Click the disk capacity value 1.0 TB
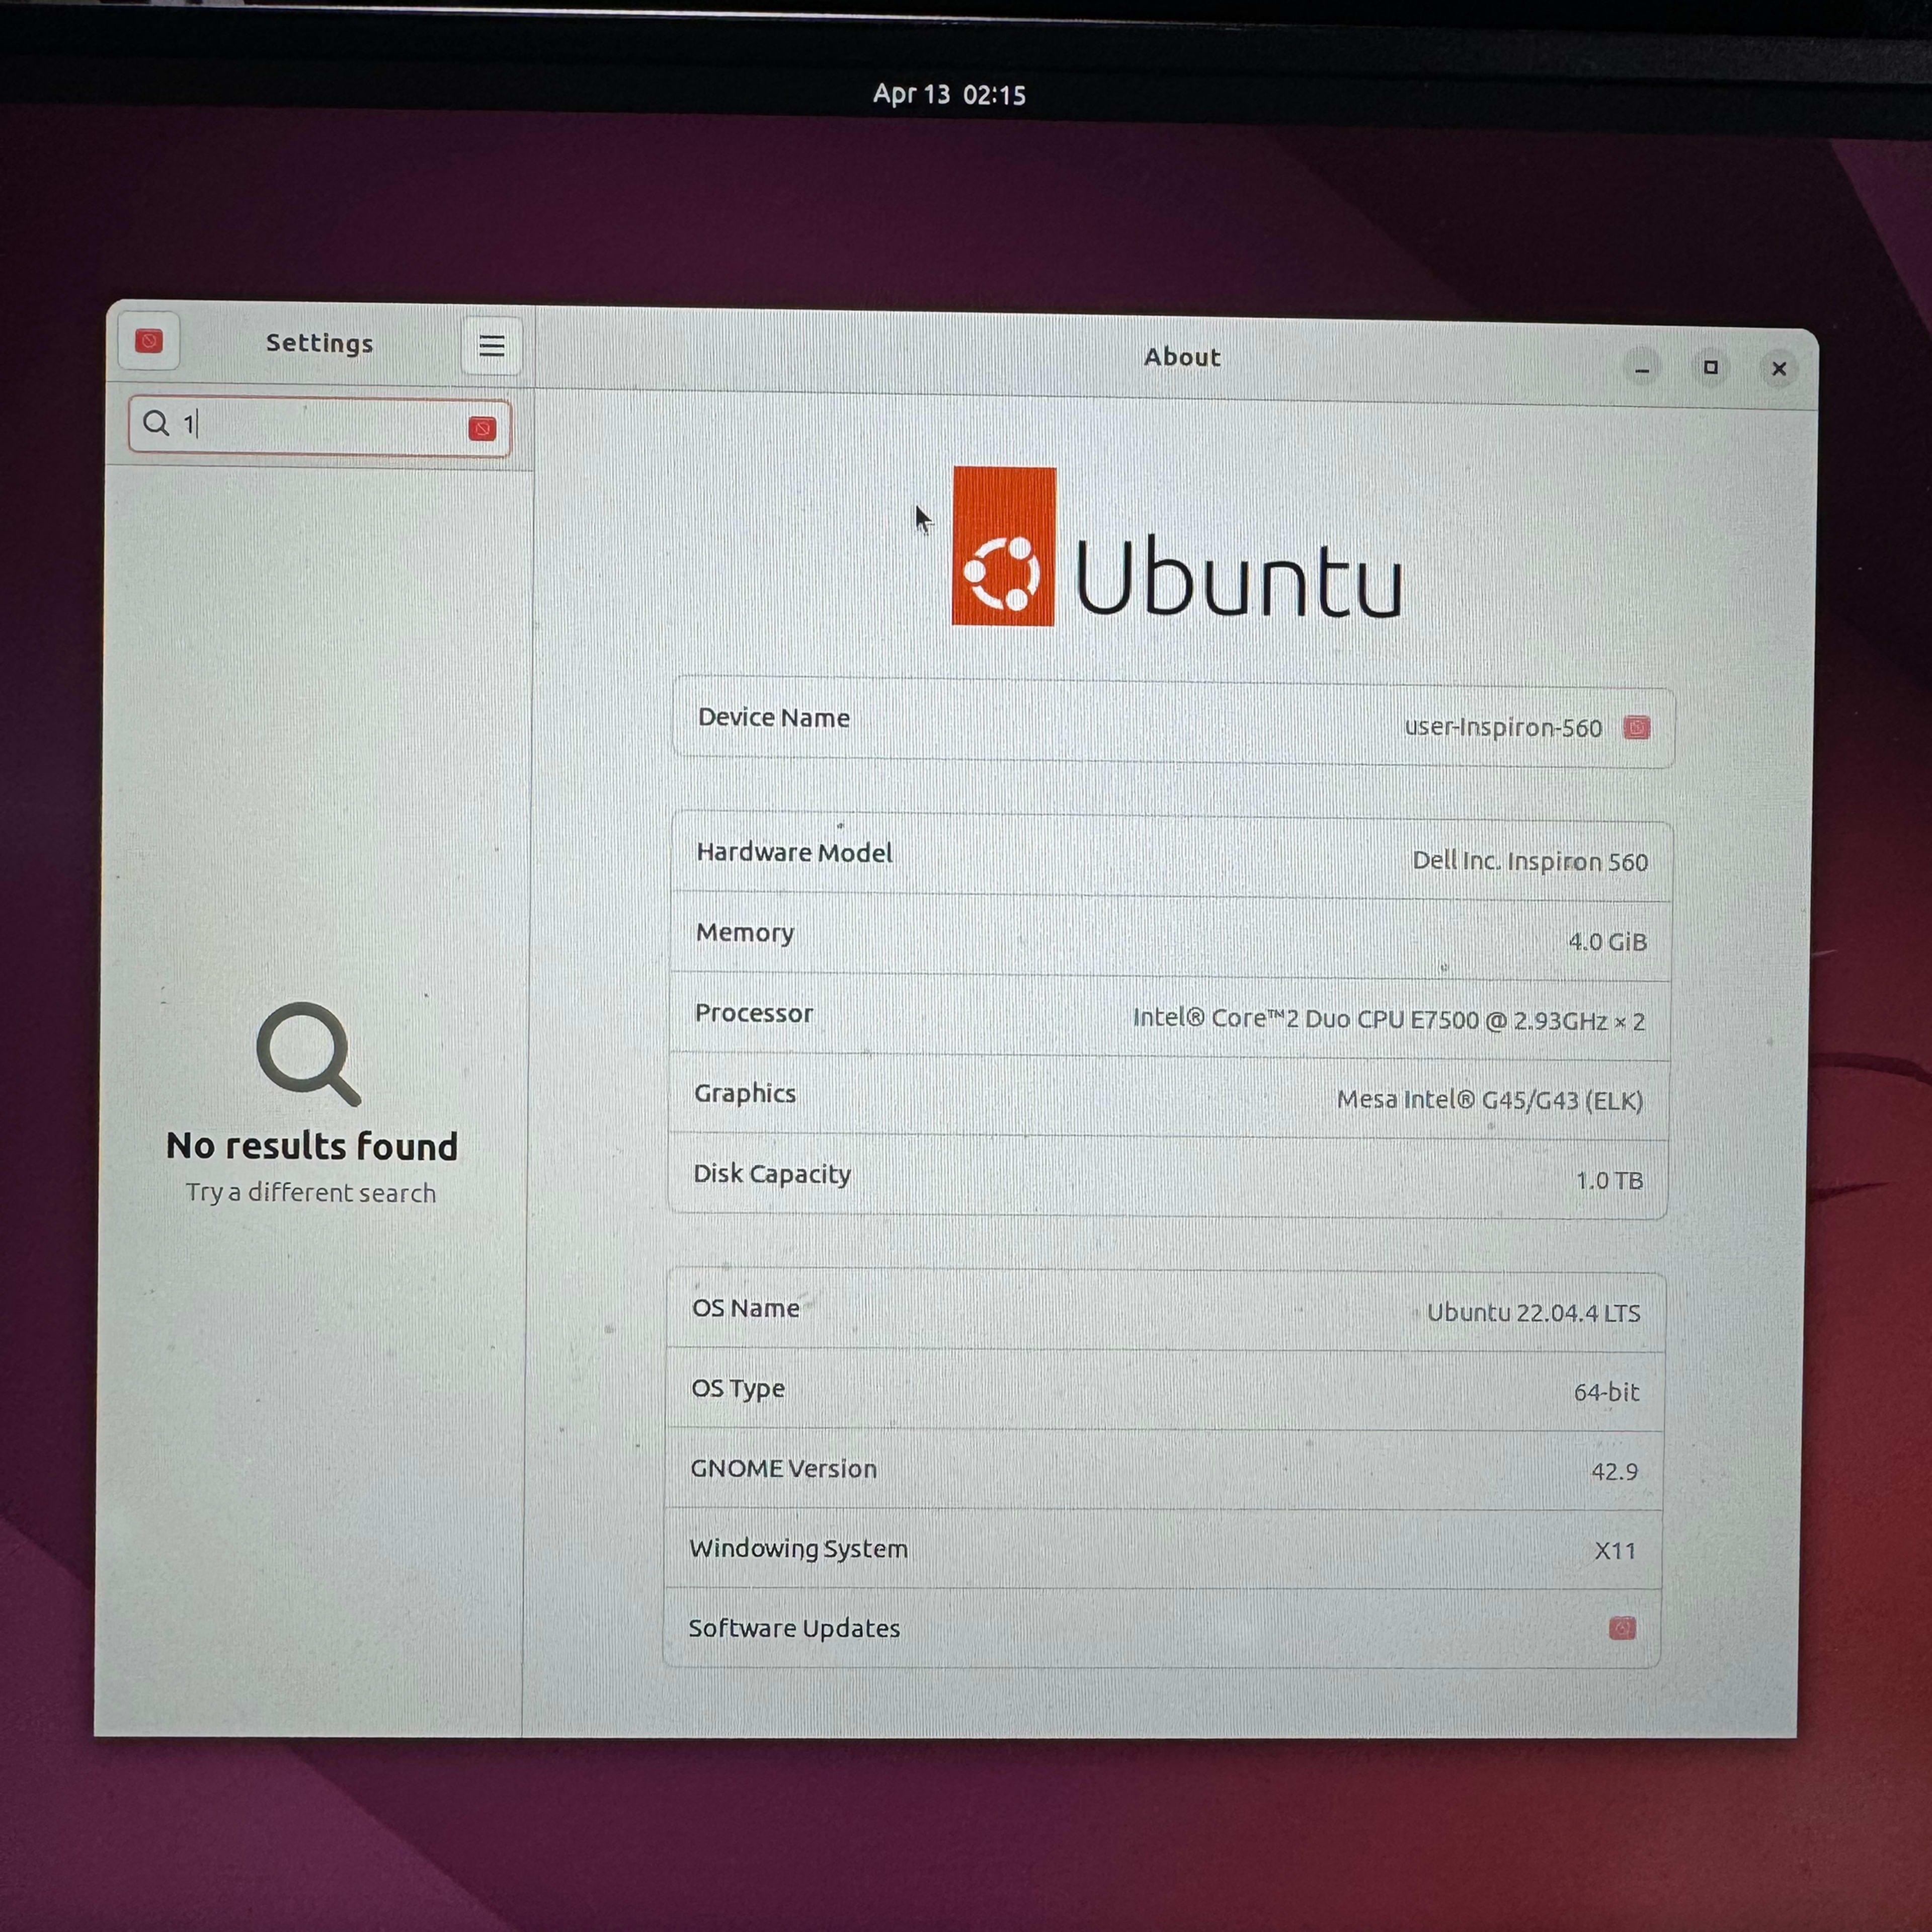The width and height of the screenshot is (1932, 1932). [x=1609, y=1180]
